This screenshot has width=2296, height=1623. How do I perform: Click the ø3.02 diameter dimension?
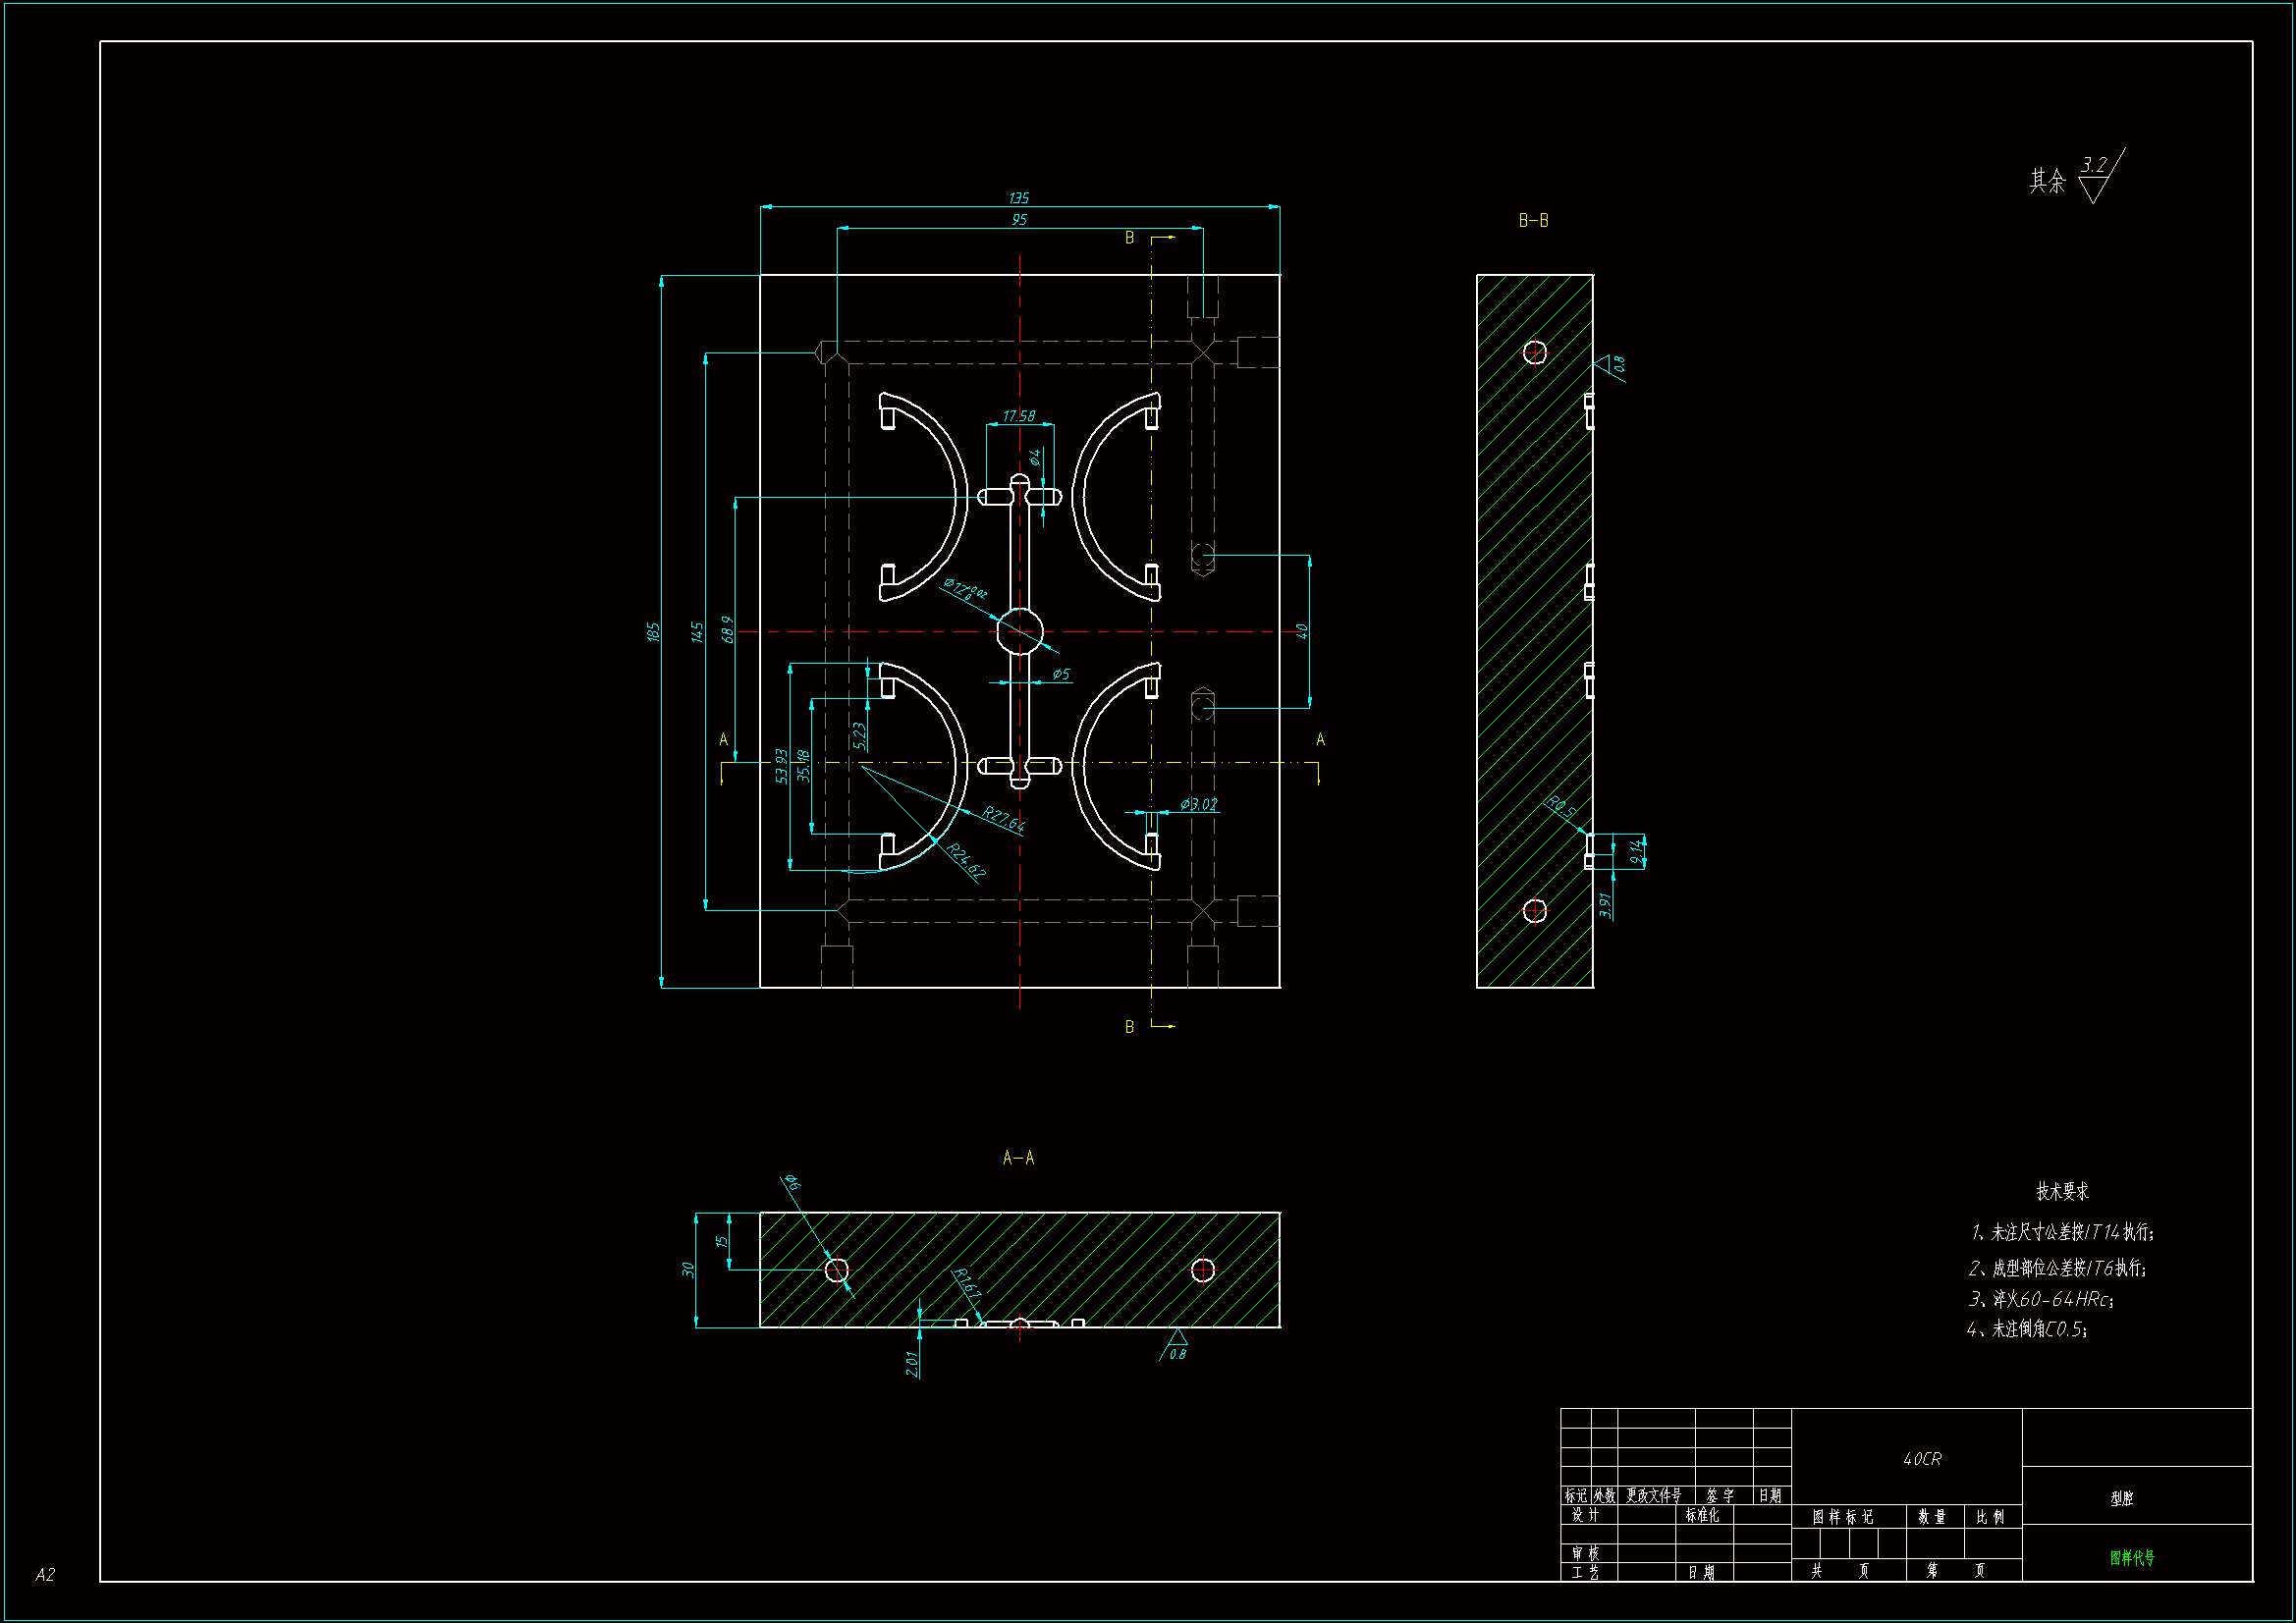pyautogui.click(x=1198, y=804)
